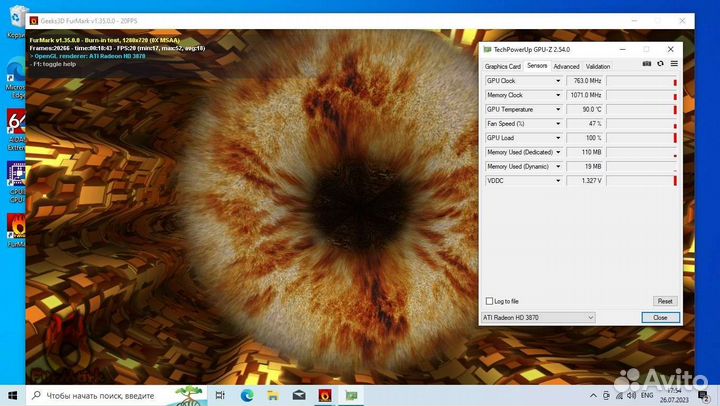Viewport: 720px width, 406px height.
Task: Open the AIDA64 Extreme desktop shortcut
Action: pos(16,130)
